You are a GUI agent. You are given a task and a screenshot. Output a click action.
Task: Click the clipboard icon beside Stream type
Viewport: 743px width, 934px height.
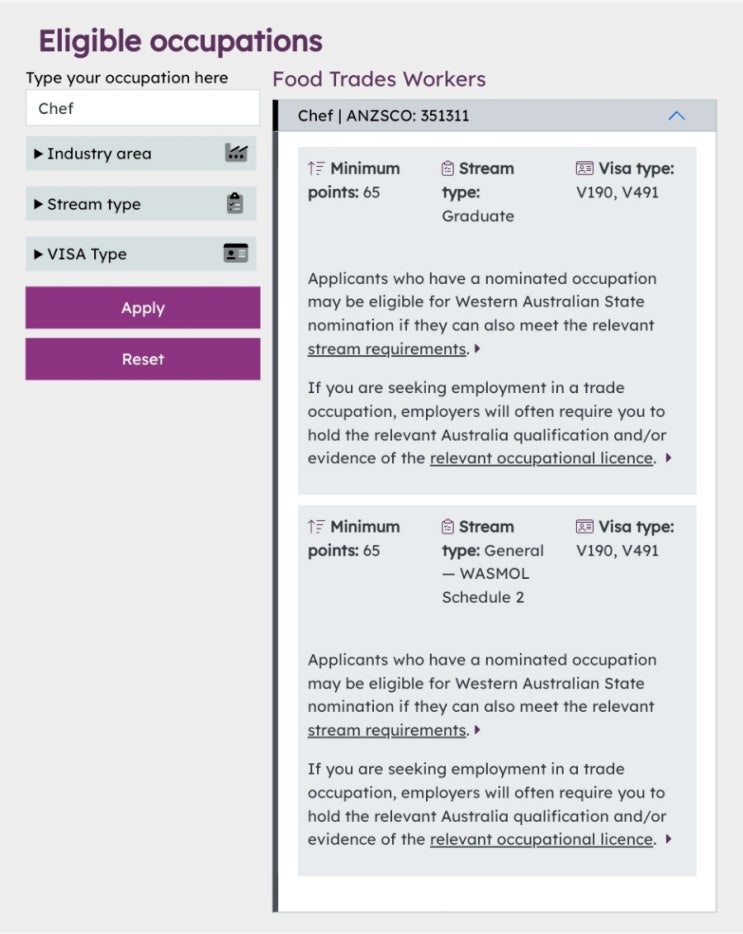coord(235,203)
